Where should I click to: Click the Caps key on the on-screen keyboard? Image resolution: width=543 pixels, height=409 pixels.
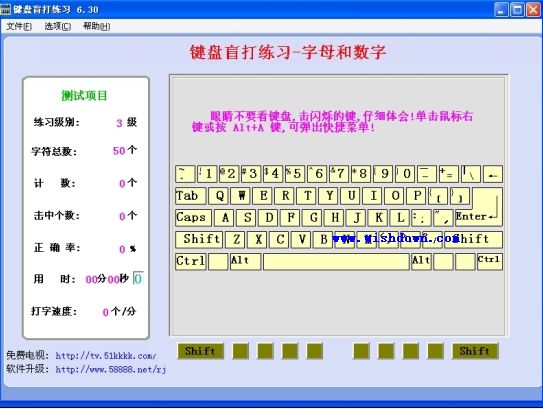(x=193, y=218)
